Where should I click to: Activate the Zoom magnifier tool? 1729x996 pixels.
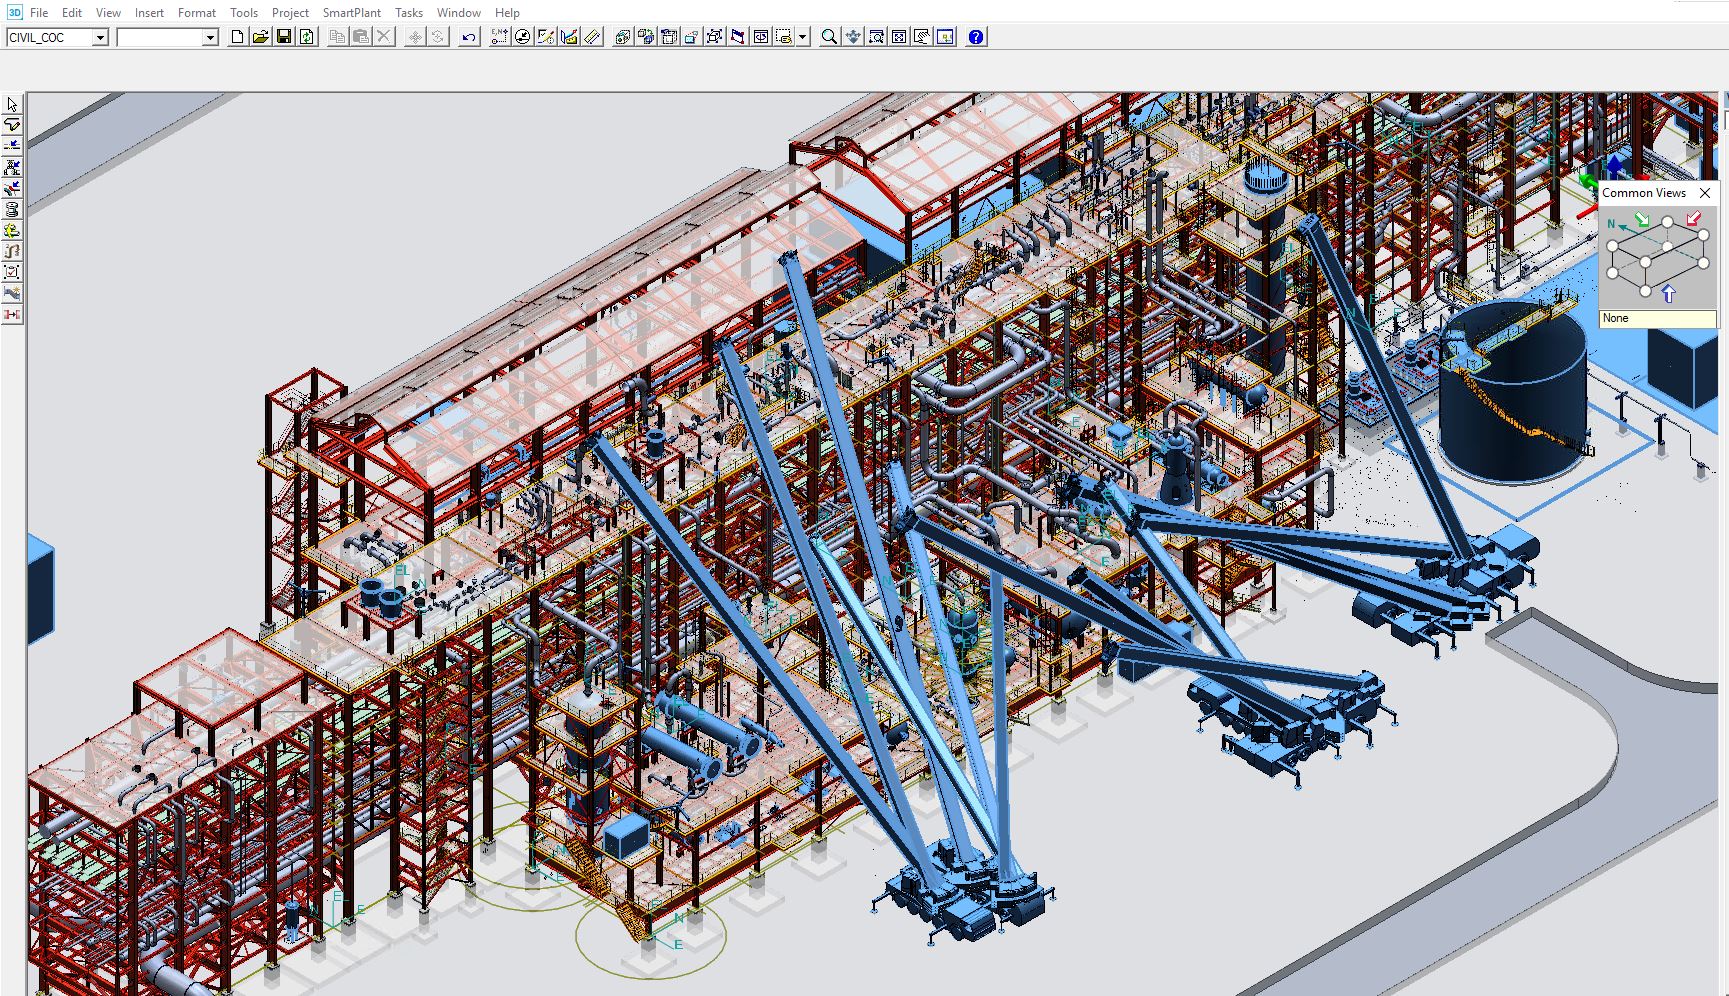click(829, 37)
